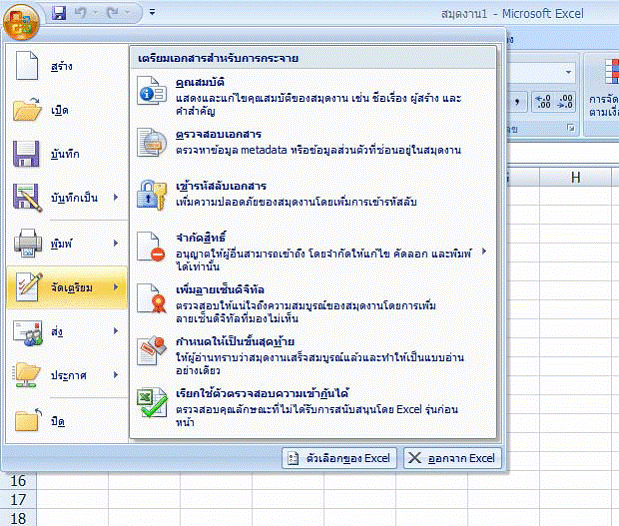Select the บันทึกเป็น menu item
Screen dimensions: 619x526
point(67,197)
